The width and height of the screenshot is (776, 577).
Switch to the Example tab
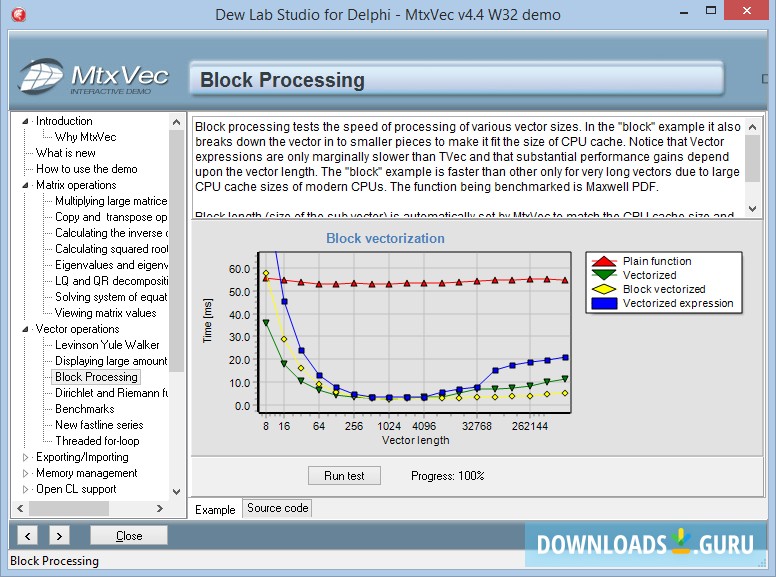215,509
